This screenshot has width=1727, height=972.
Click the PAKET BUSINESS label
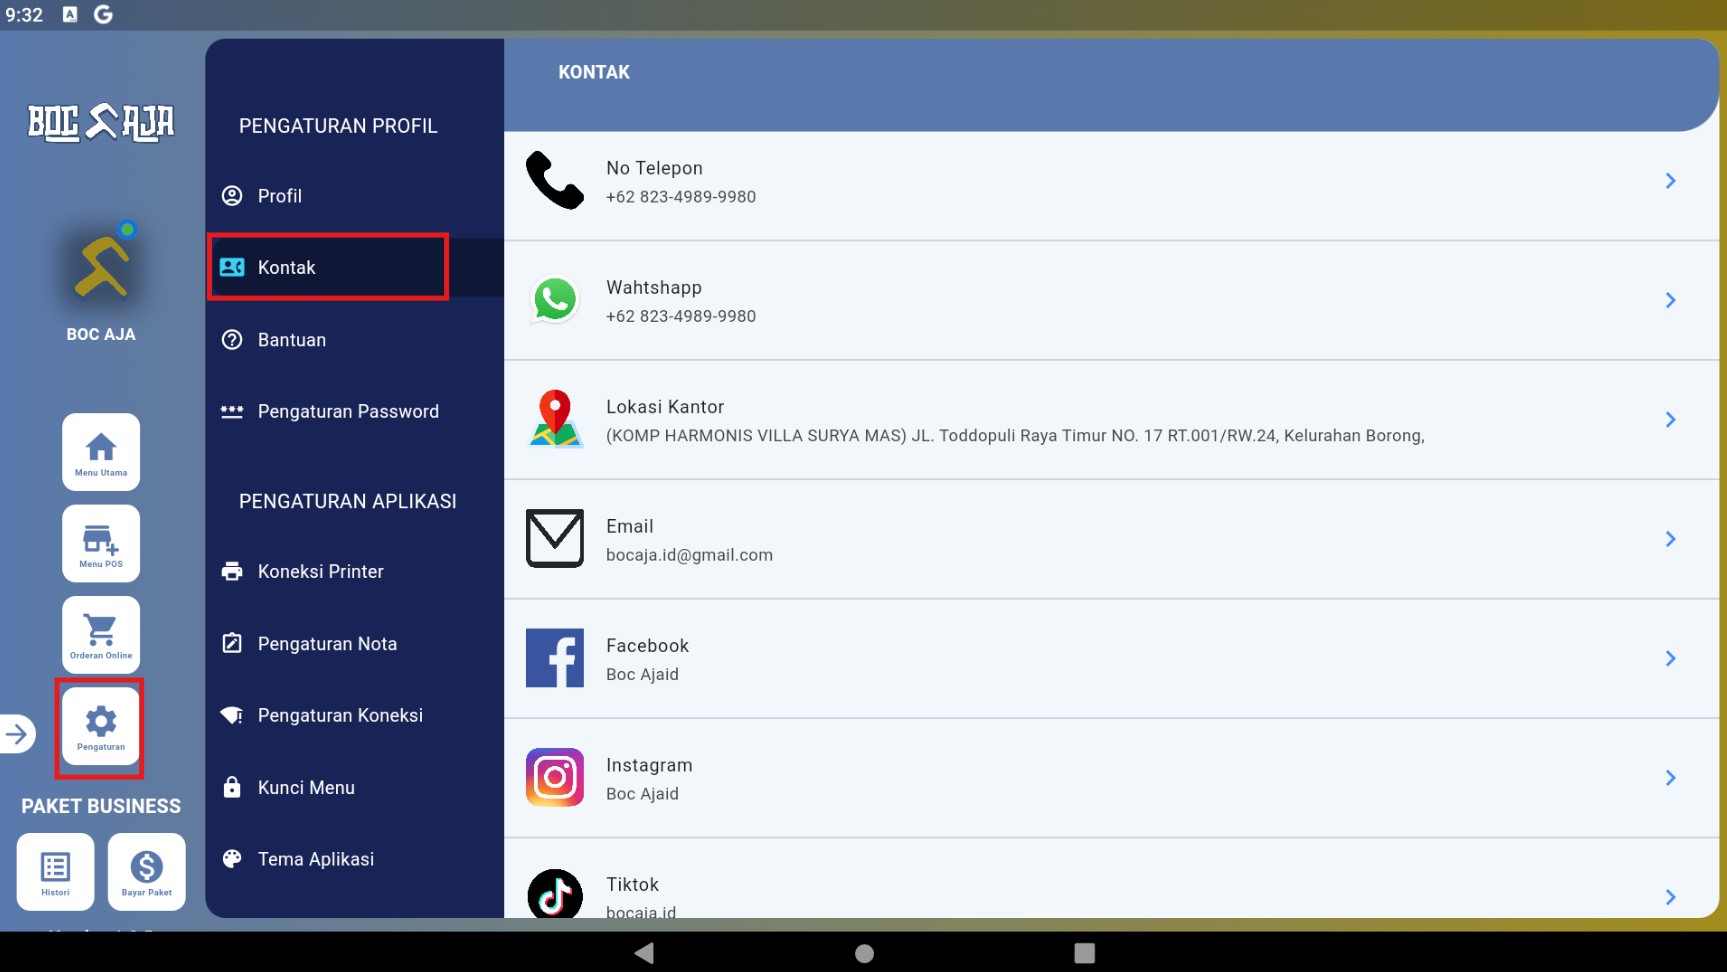tap(101, 806)
